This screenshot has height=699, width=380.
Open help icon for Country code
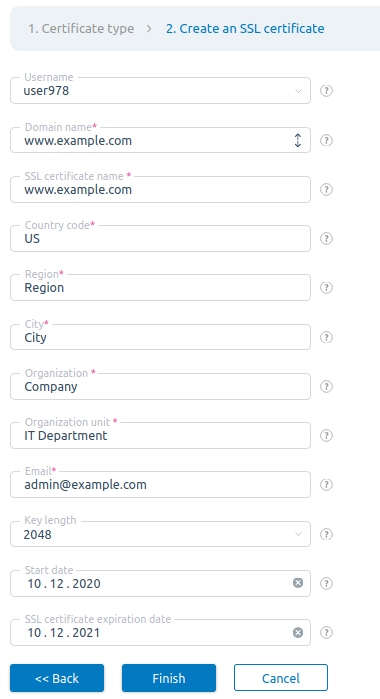(x=326, y=239)
